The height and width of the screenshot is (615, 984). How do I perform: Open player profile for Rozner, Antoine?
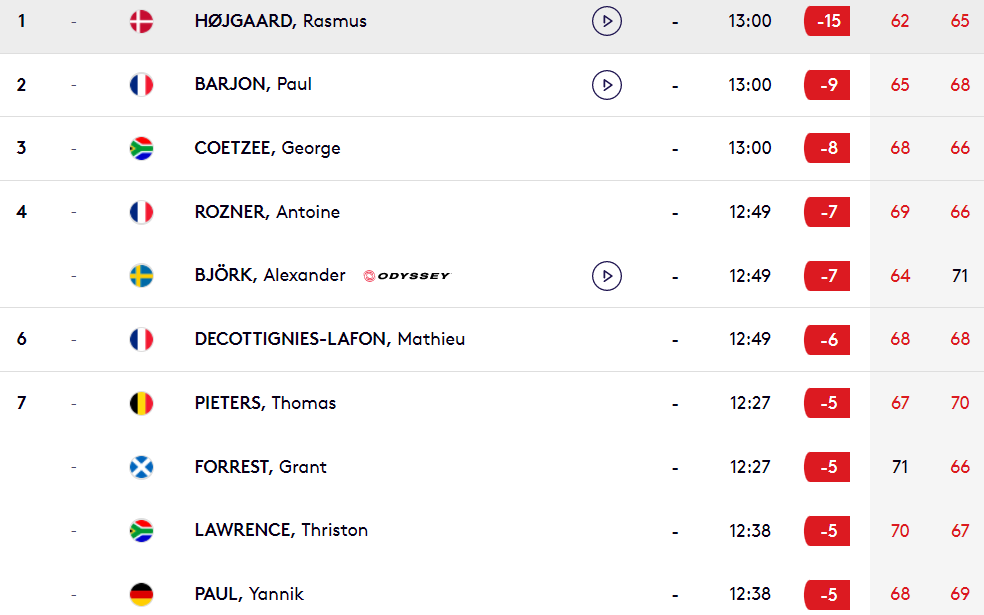point(267,212)
